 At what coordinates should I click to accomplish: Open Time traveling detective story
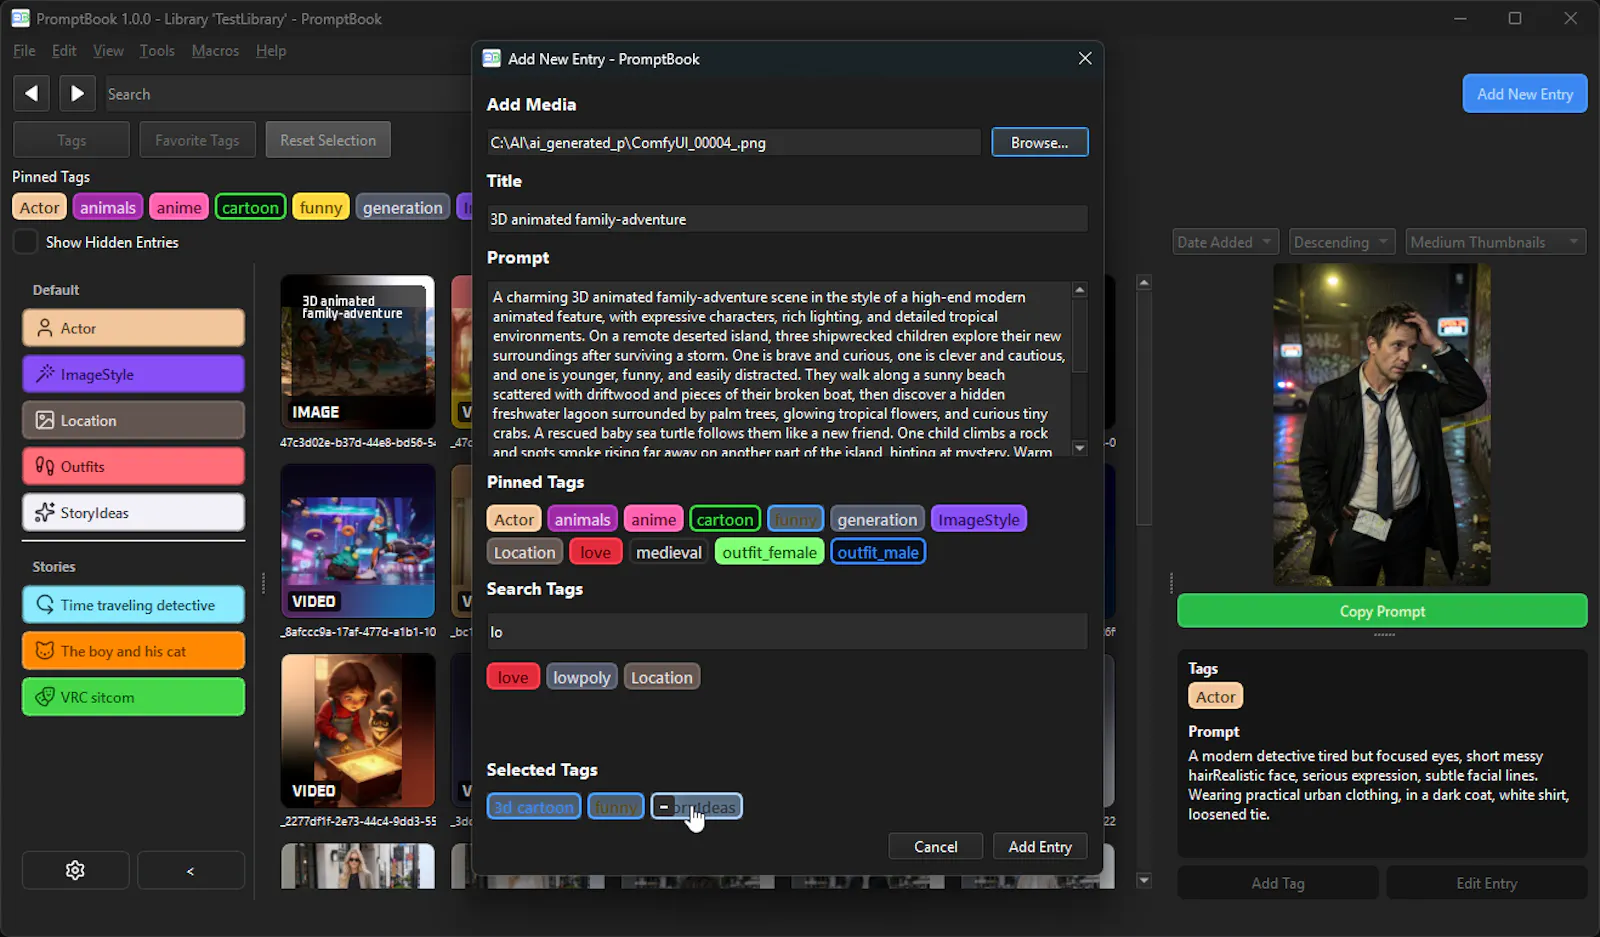[x=133, y=605]
